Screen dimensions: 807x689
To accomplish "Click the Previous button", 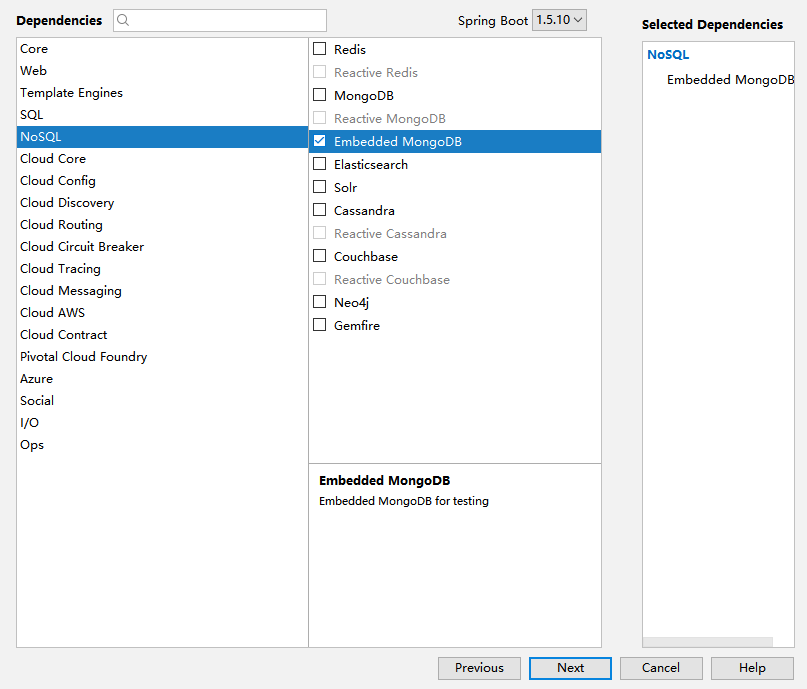I will (x=479, y=668).
